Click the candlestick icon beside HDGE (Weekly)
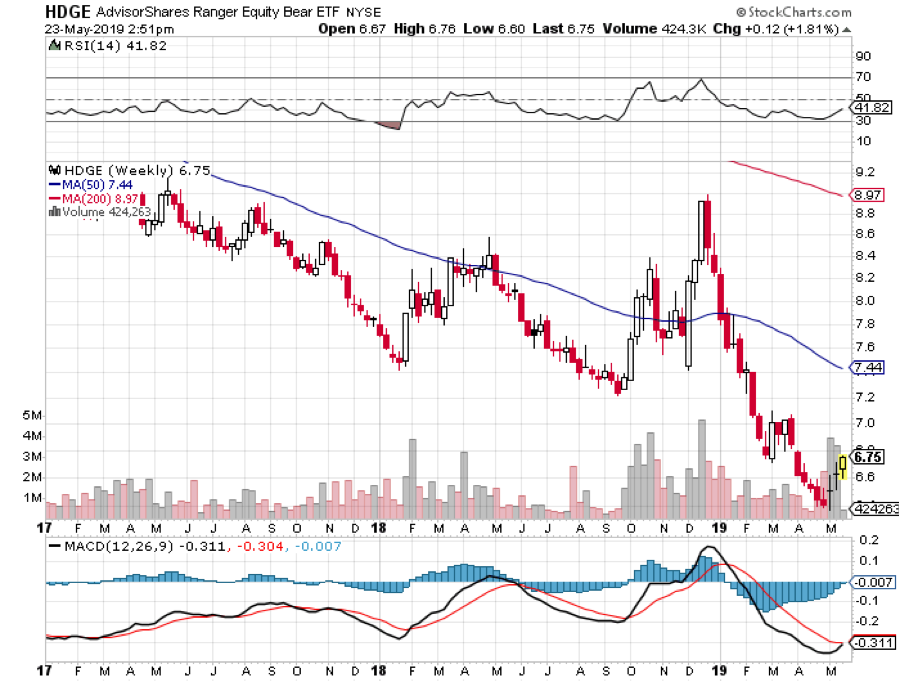 click(x=55, y=170)
